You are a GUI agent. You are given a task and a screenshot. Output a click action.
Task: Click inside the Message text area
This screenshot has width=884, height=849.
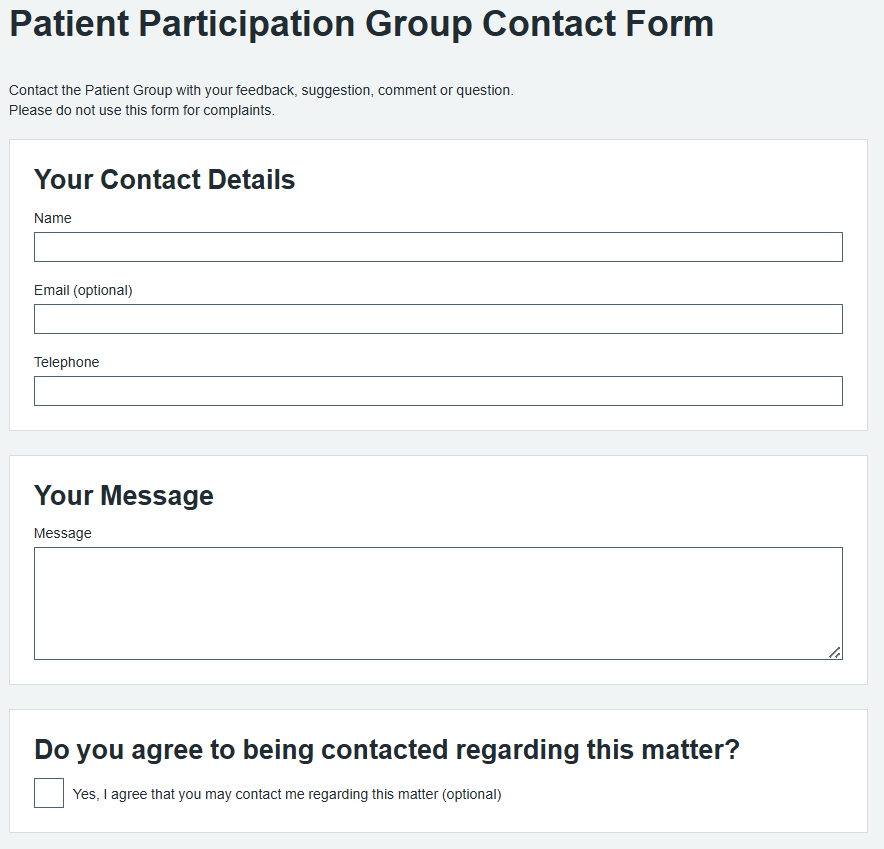pyautogui.click(x=438, y=603)
